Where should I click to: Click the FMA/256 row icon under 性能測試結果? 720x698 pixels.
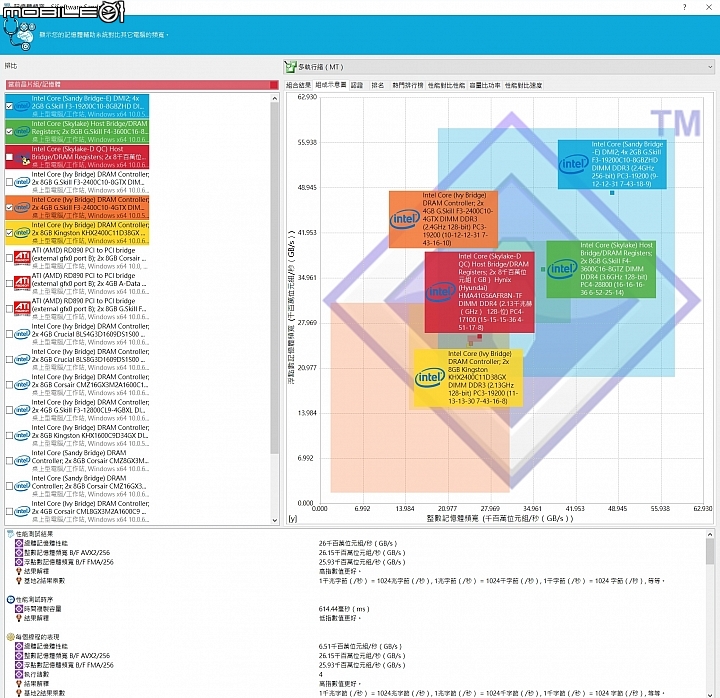[x=19, y=562]
